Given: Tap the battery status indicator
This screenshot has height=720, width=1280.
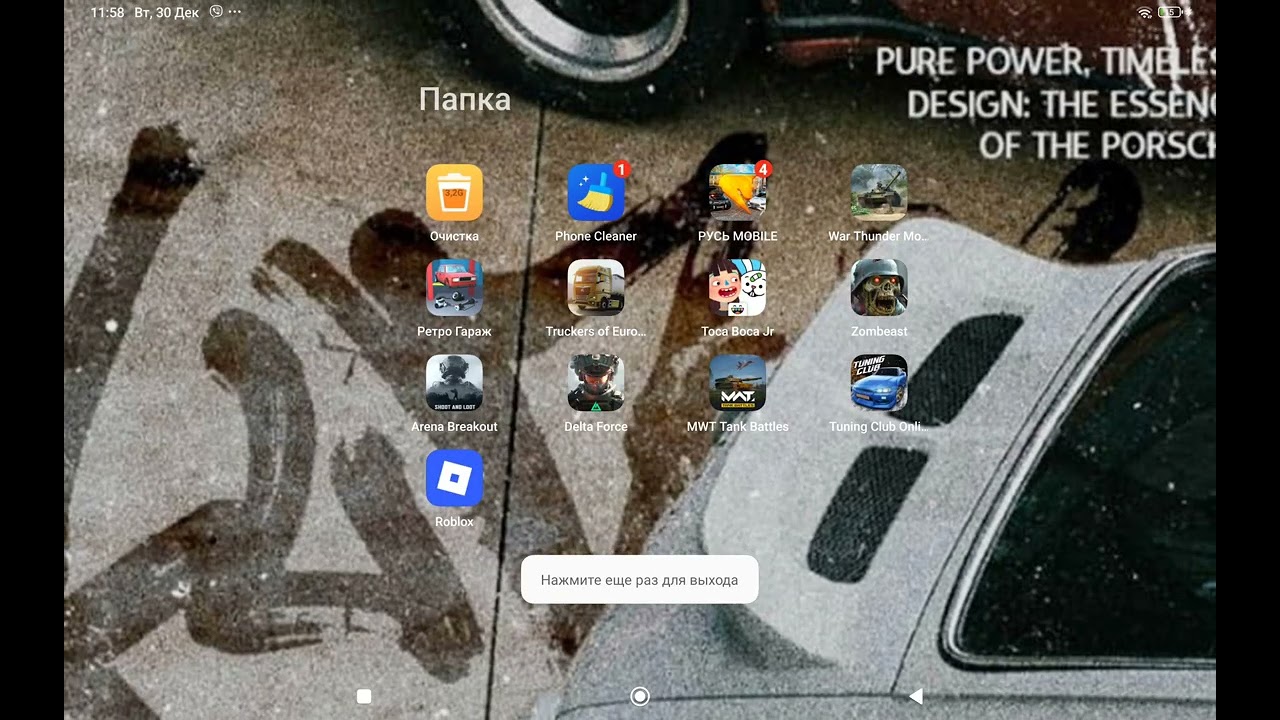Looking at the screenshot, I should tap(1170, 12).
